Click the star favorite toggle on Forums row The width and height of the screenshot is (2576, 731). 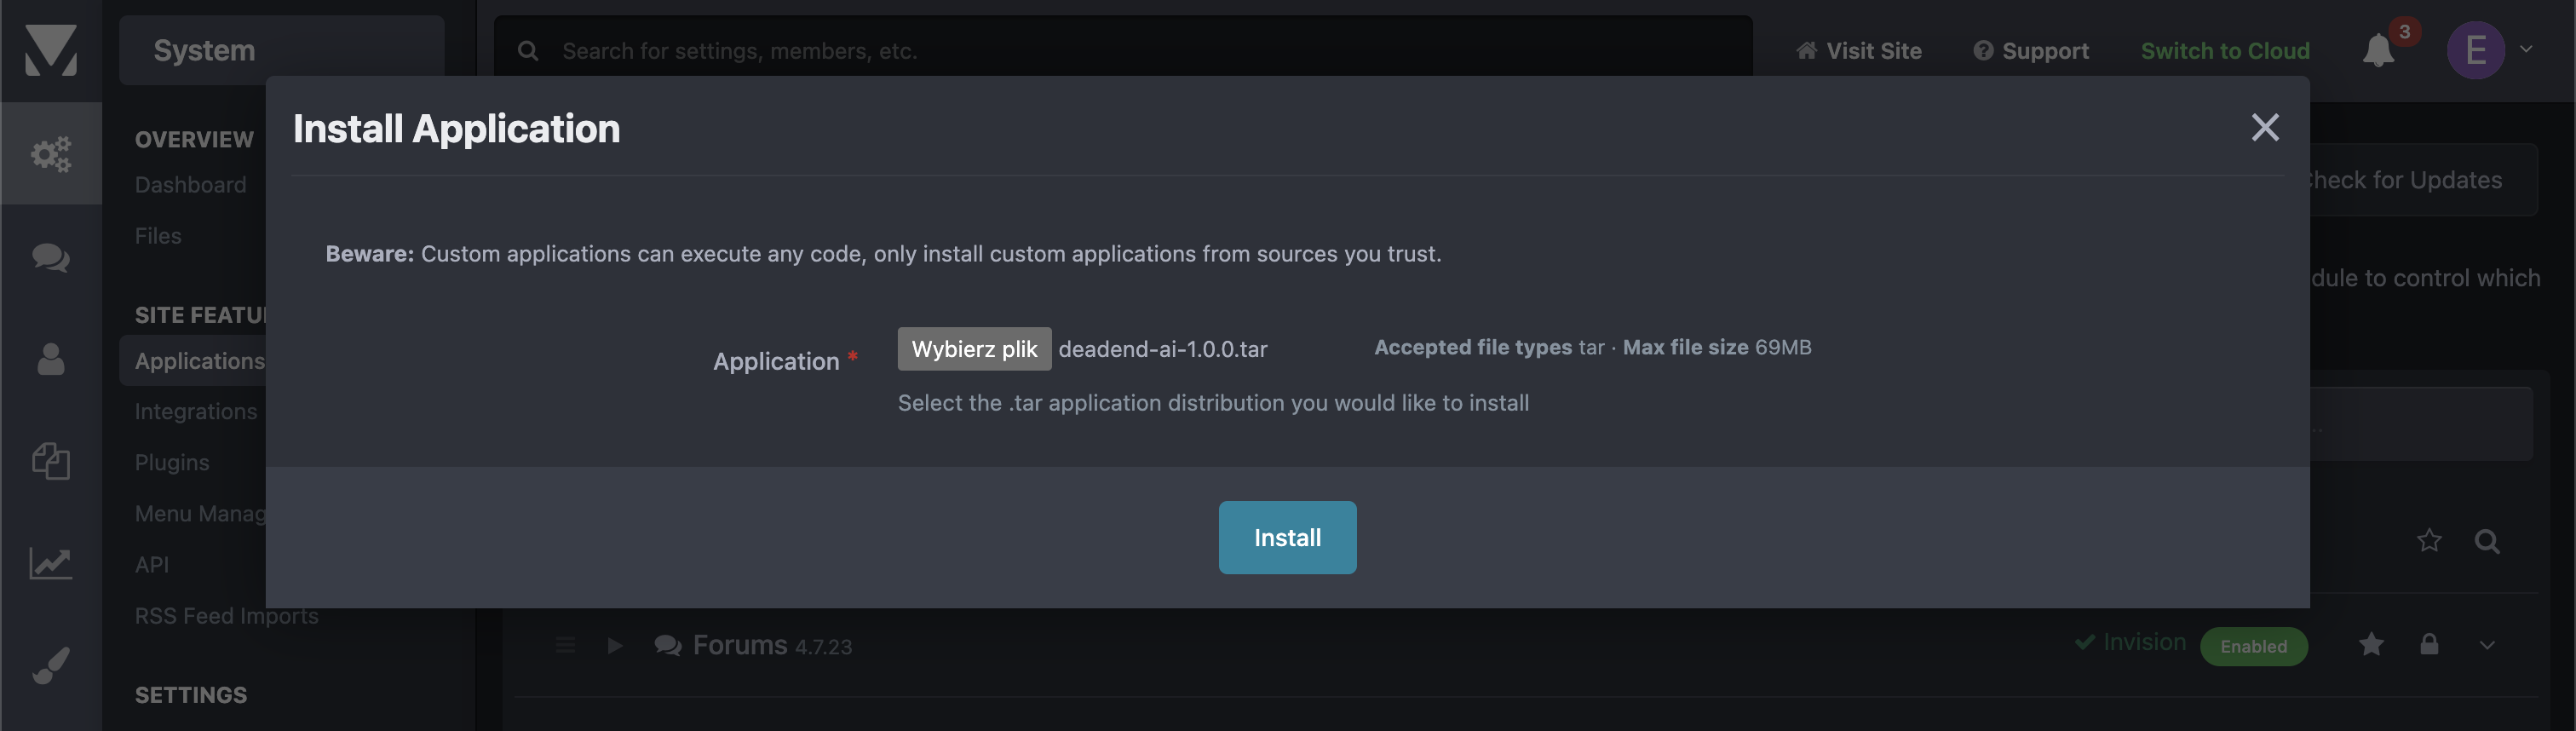click(2371, 645)
